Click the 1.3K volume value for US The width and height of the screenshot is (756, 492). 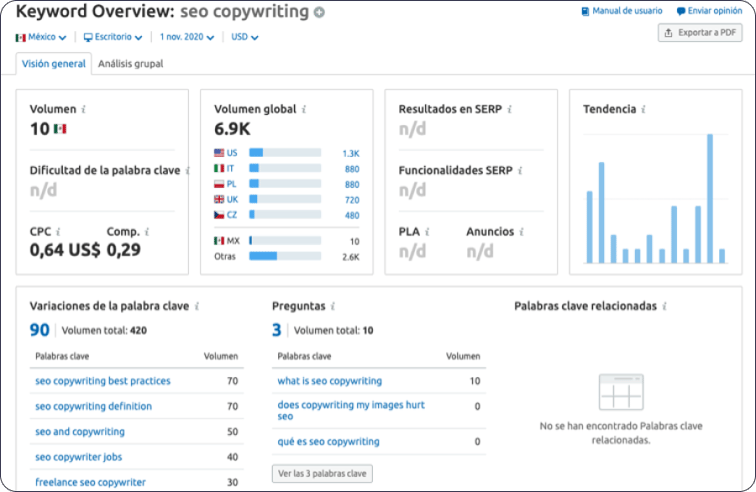tap(351, 153)
